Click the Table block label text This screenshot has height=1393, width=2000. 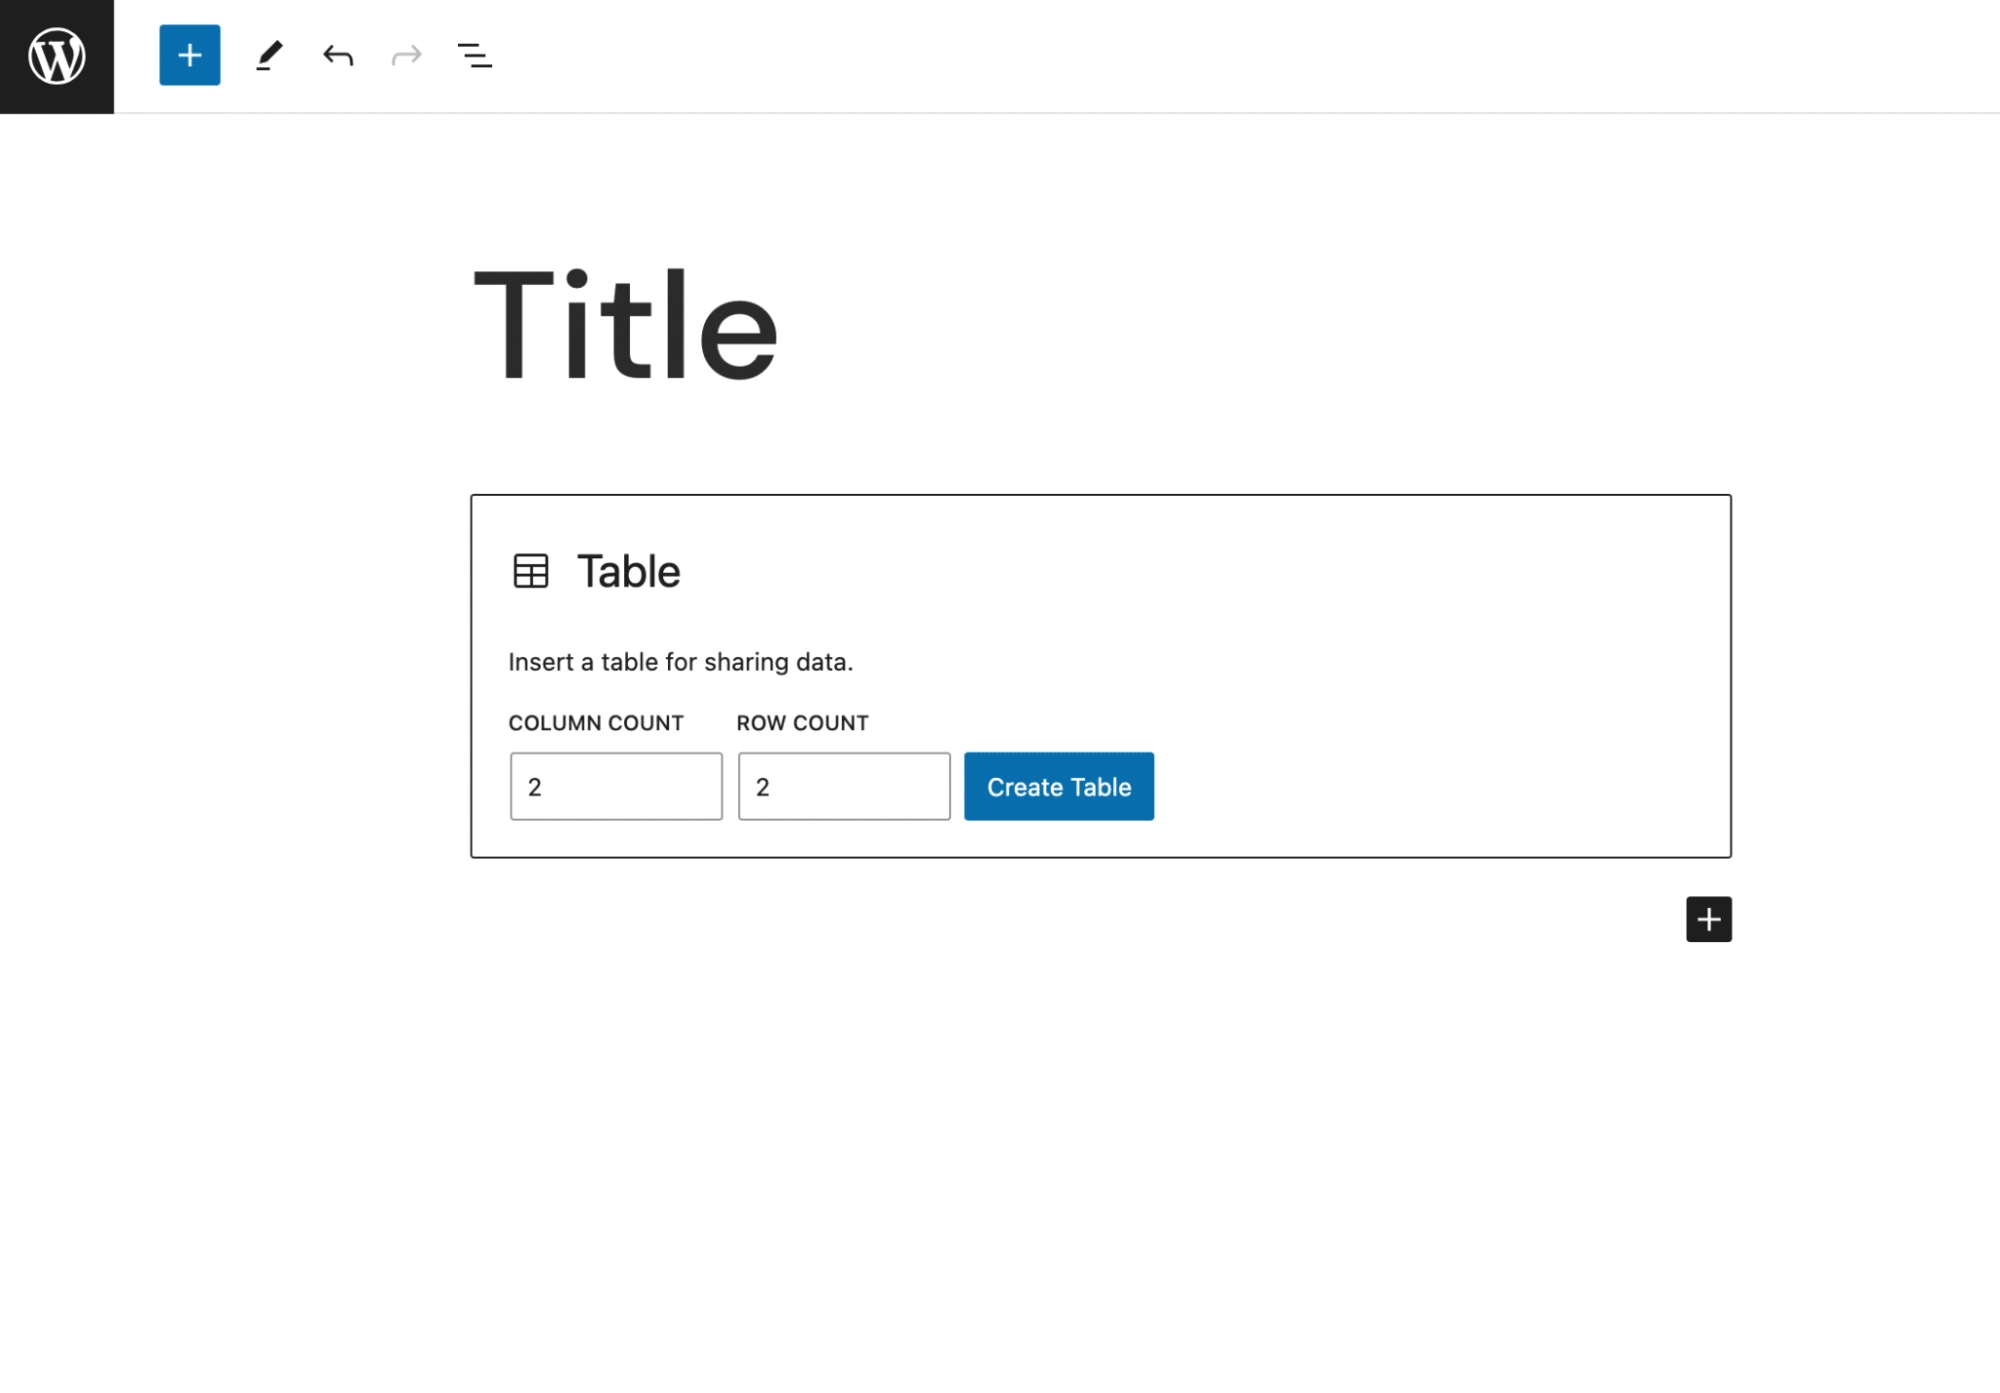click(x=626, y=572)
